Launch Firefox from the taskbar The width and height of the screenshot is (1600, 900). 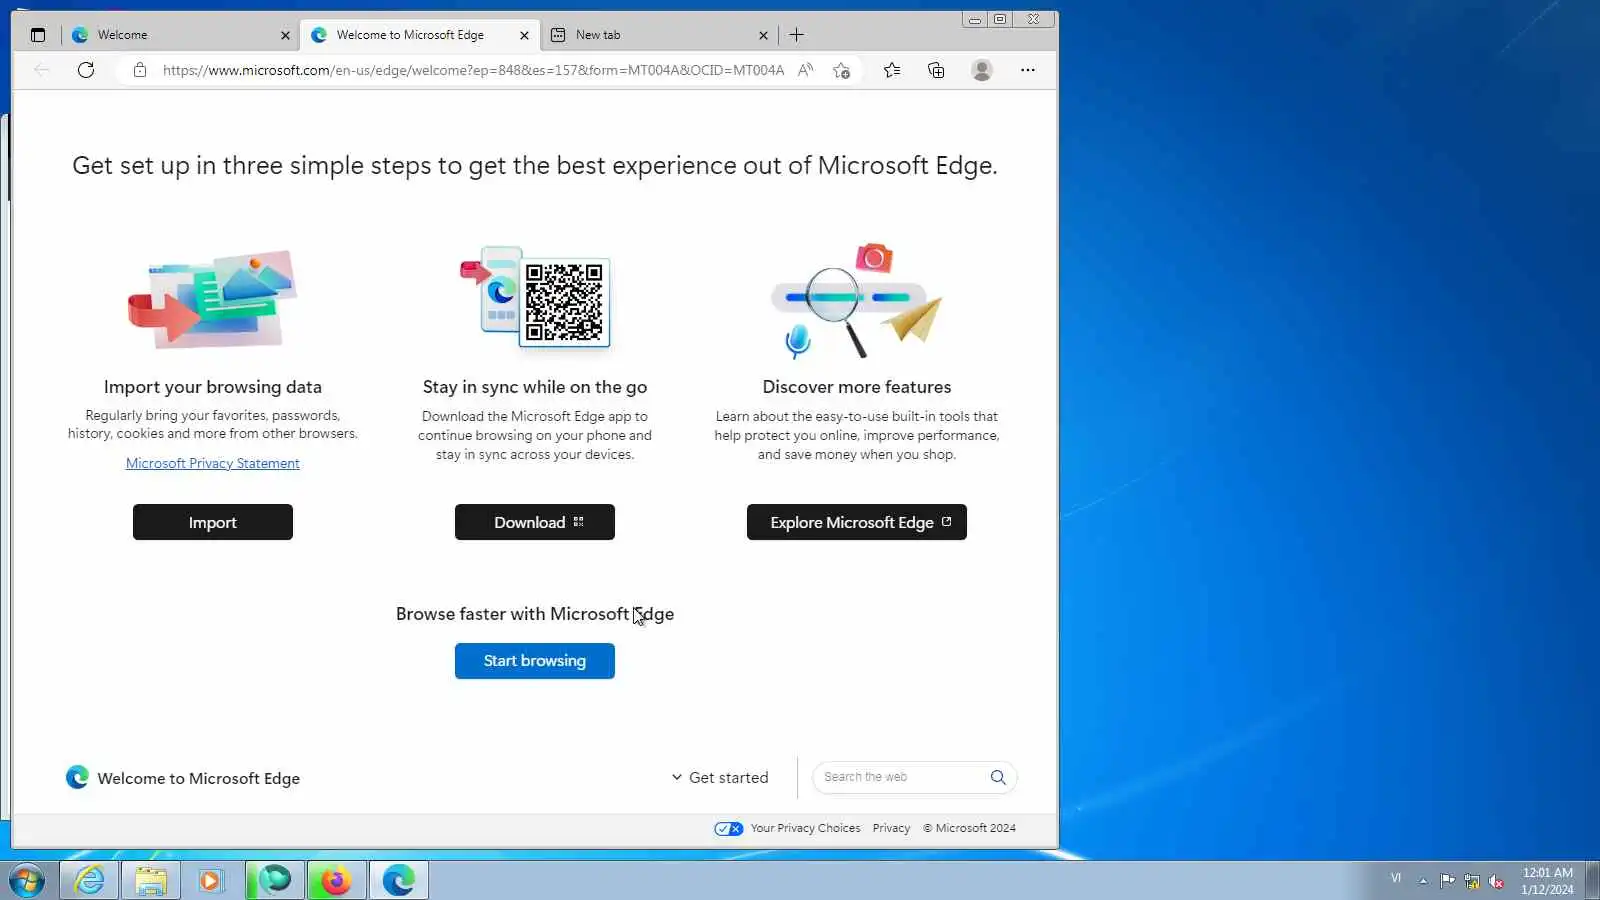tap(336, 880)
